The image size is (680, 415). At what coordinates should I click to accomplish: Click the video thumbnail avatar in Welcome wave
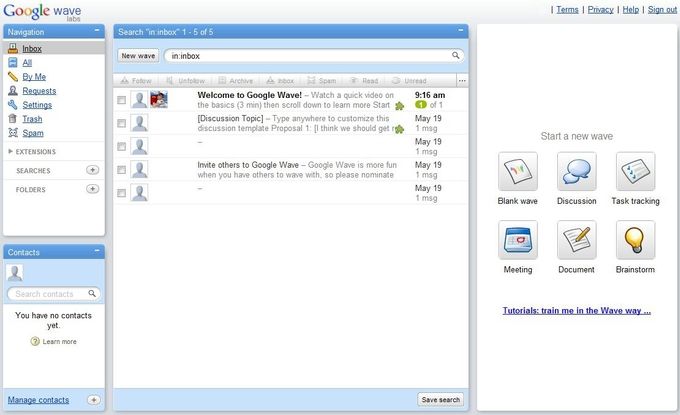point(159,100)
